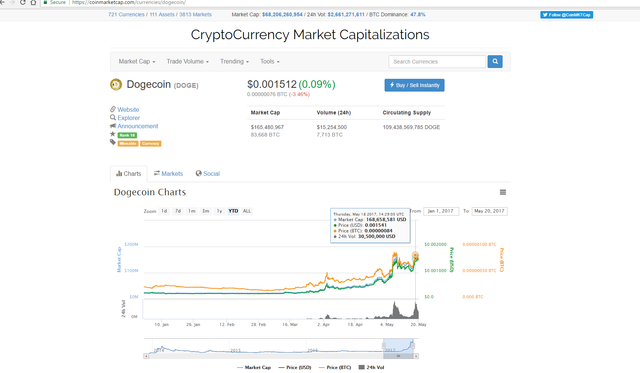The height and width of the screenshot is (373, 640).
Task: Click the Follow @CoinMKTCap Twitter button
Action: (x=567, y=15)
